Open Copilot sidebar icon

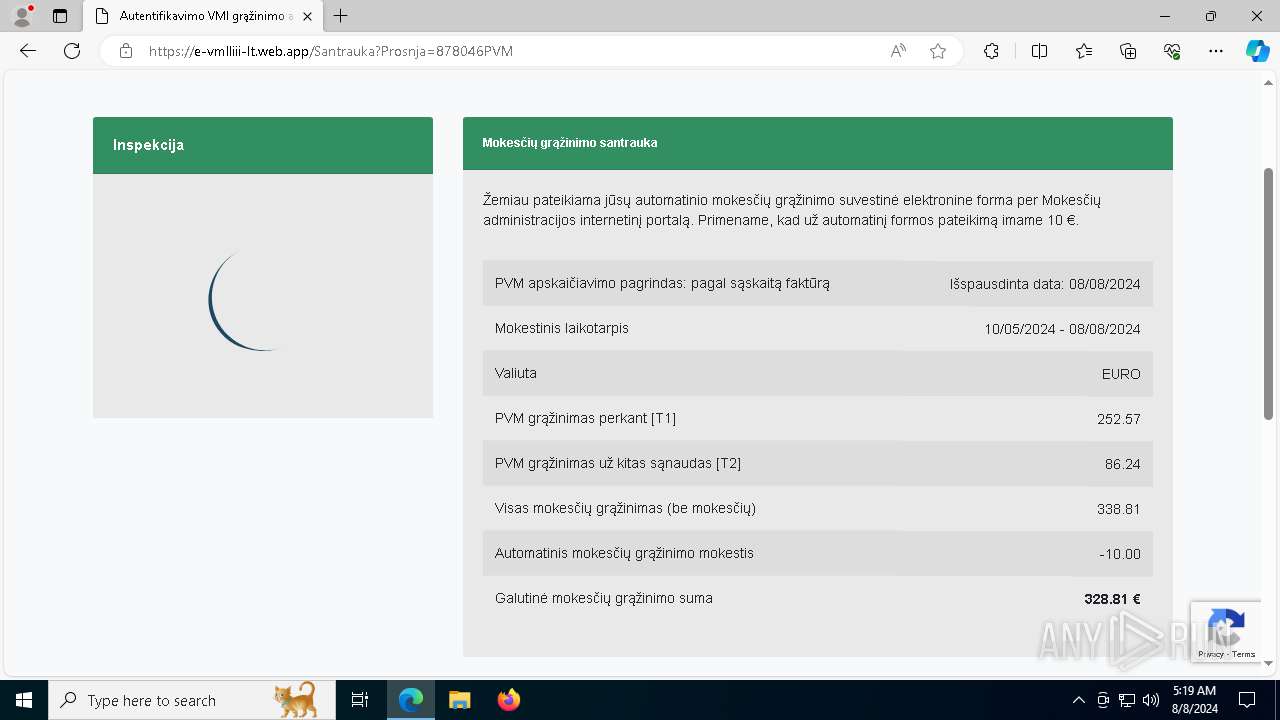1257,51
